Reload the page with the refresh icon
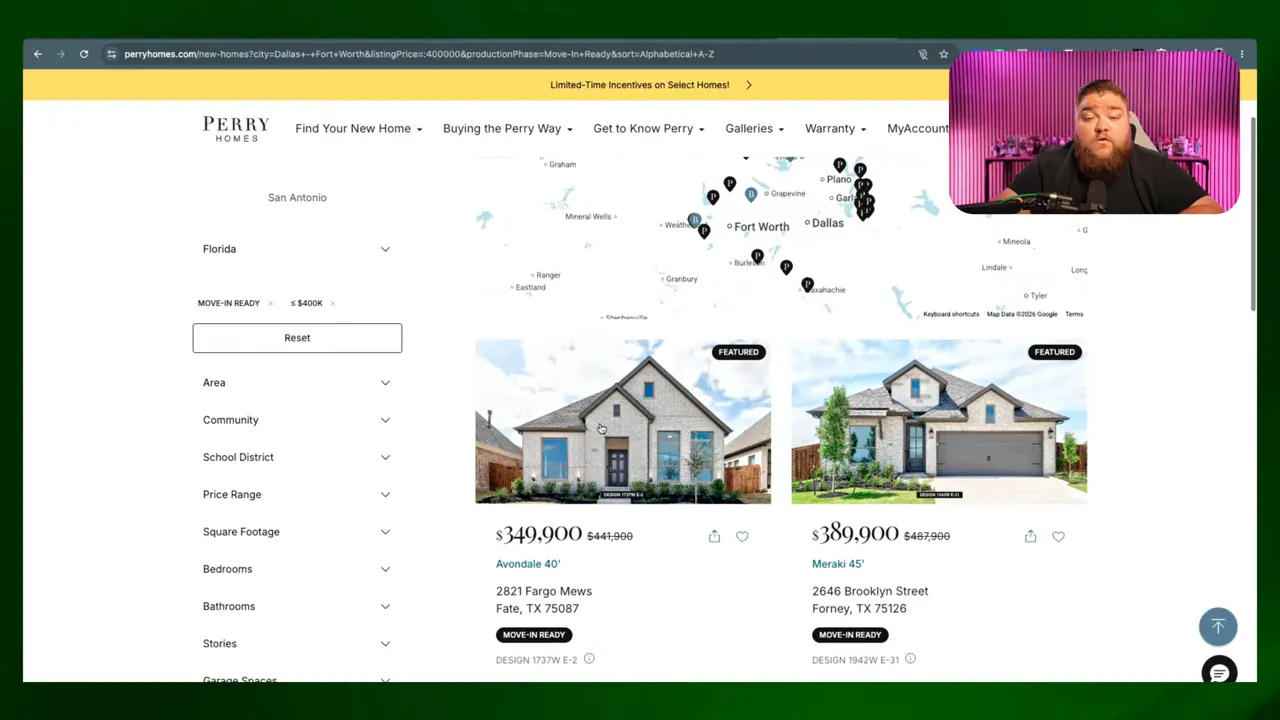This screenshot has height=720, width=1280. (84, 54)
